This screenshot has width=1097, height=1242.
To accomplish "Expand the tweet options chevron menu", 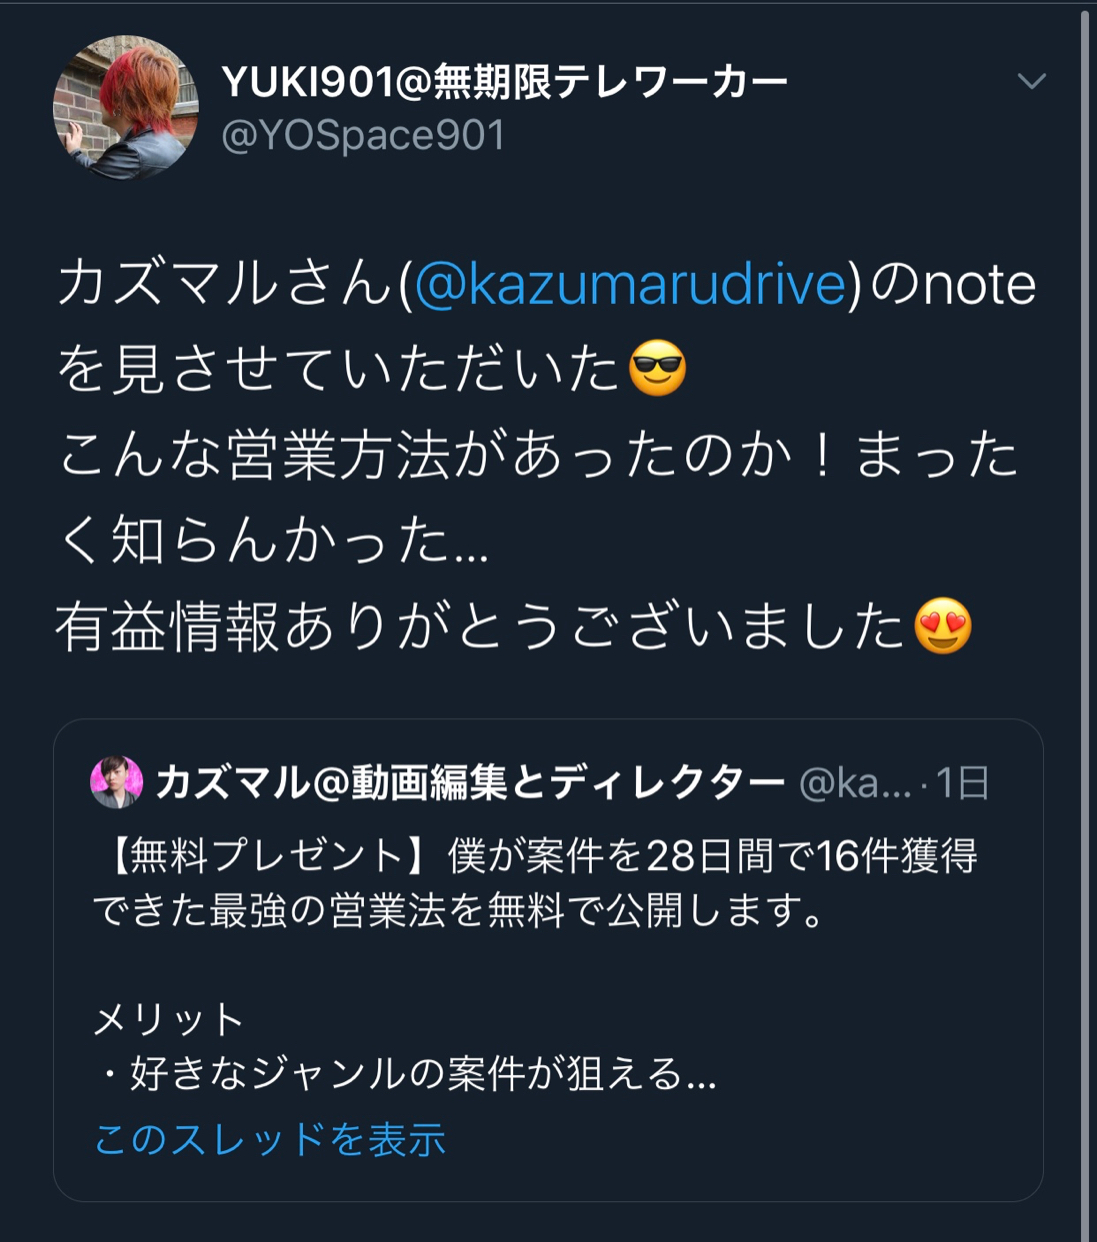I will click(1031, 81).
